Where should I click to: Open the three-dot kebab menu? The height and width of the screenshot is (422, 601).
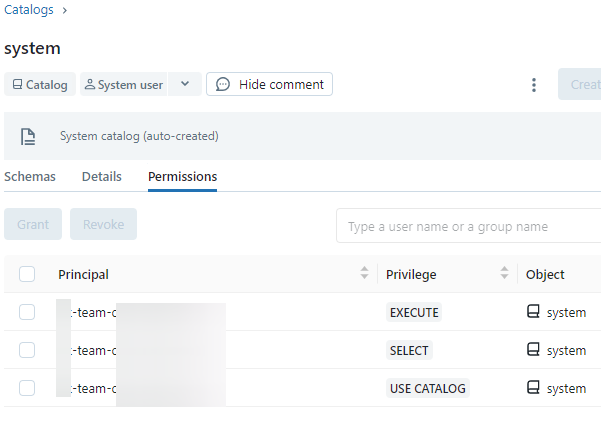(534, 85)
